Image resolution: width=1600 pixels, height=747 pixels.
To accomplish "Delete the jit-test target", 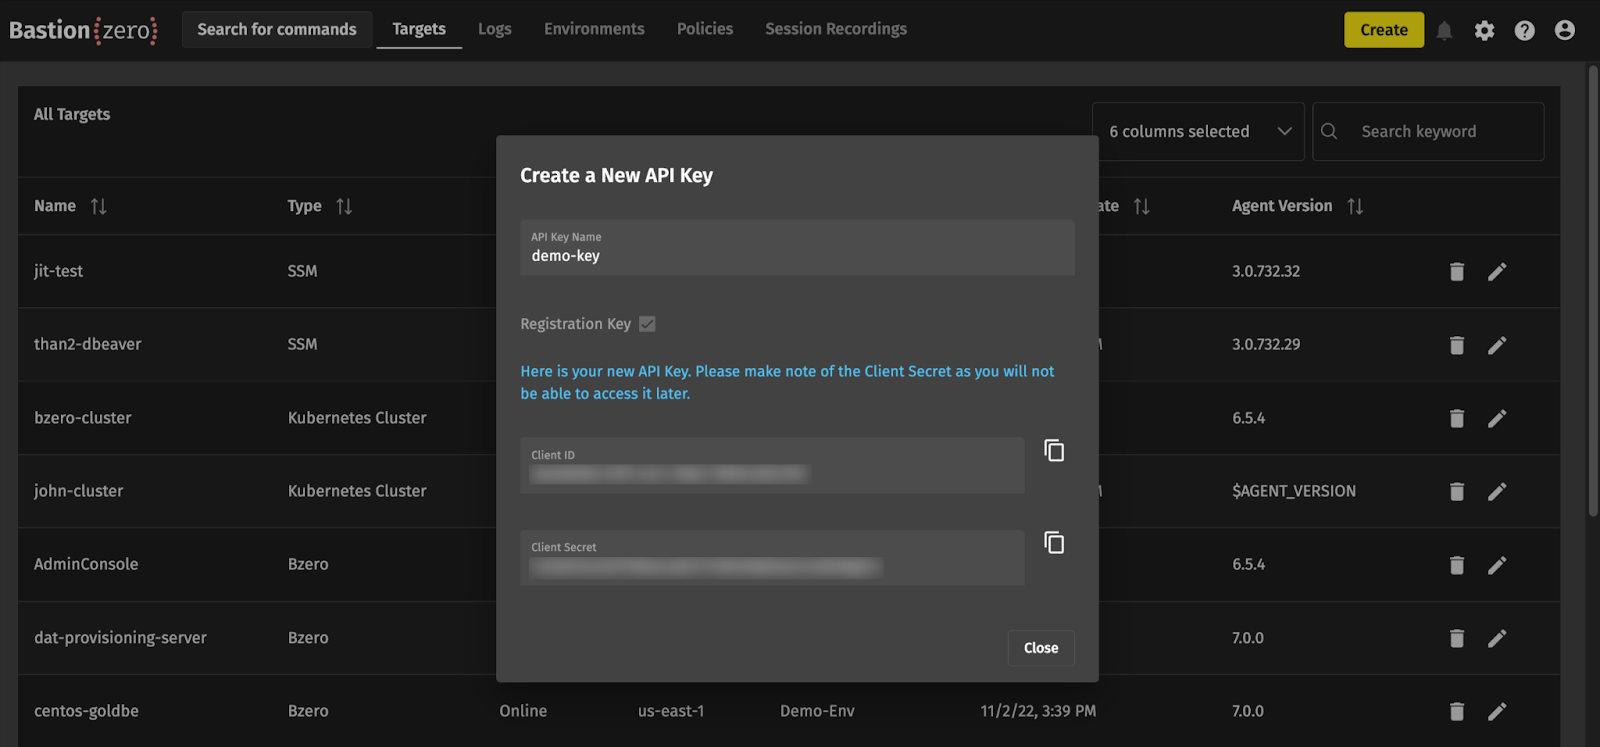I will [1457, 272].
